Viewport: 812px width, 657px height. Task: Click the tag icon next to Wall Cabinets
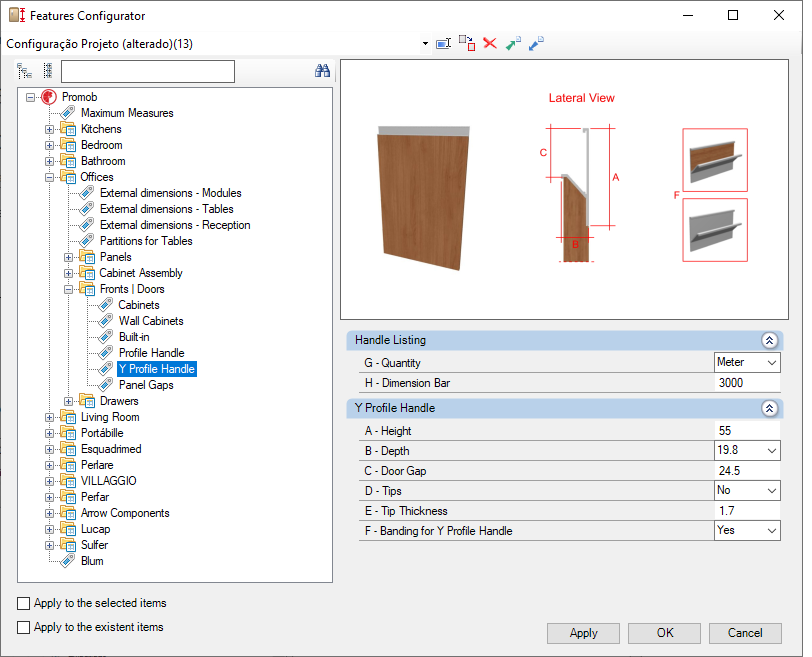tap(106, 321)
